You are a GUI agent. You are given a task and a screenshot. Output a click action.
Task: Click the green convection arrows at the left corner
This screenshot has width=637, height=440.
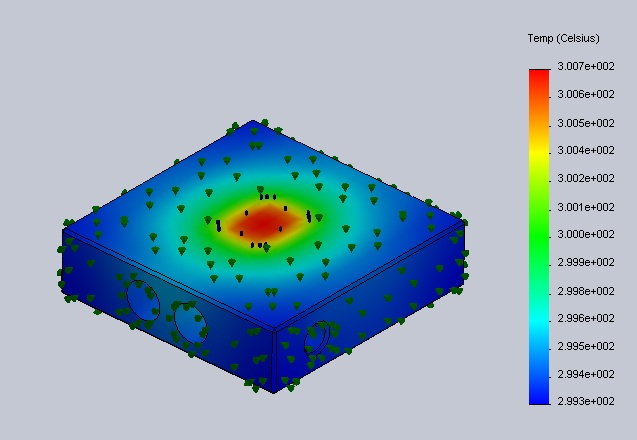[x=68, y=224]
